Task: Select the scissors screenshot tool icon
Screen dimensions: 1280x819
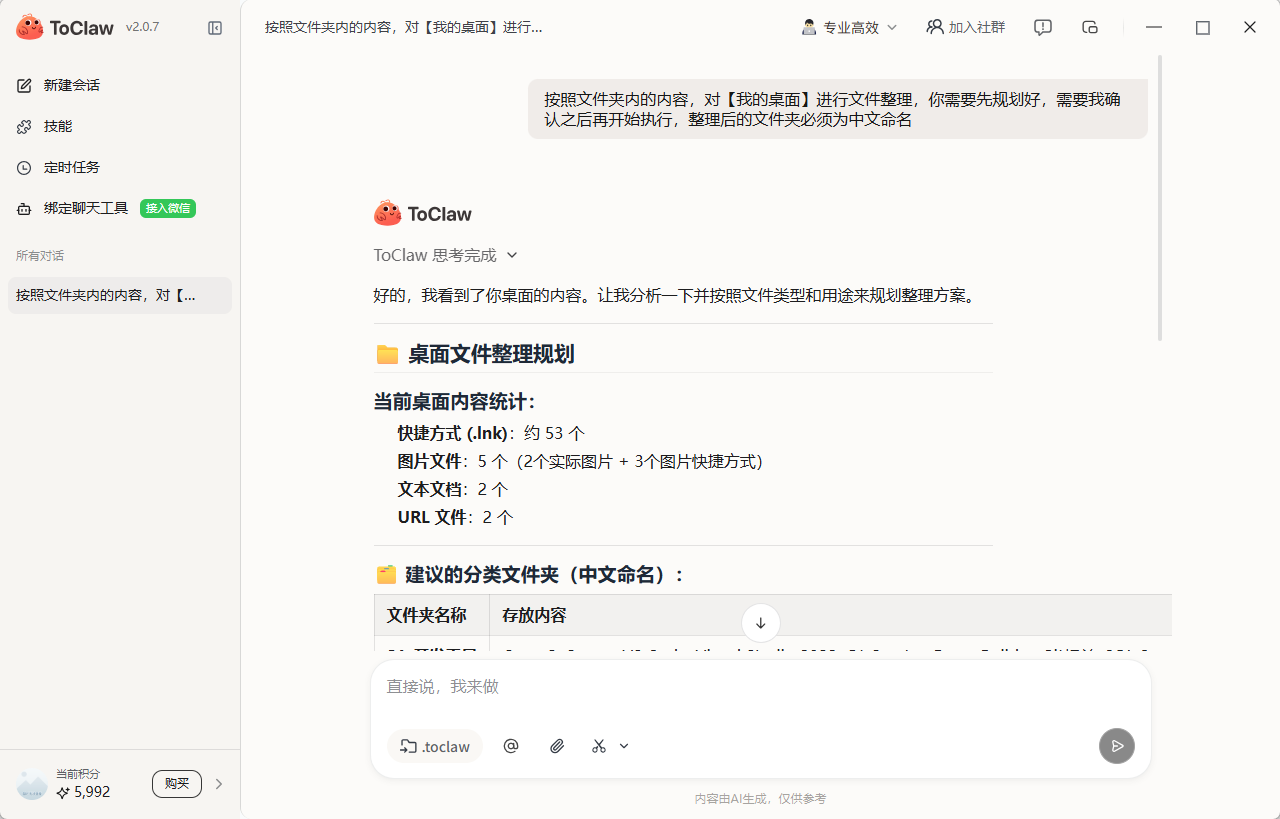Action: tap(598, 746)
